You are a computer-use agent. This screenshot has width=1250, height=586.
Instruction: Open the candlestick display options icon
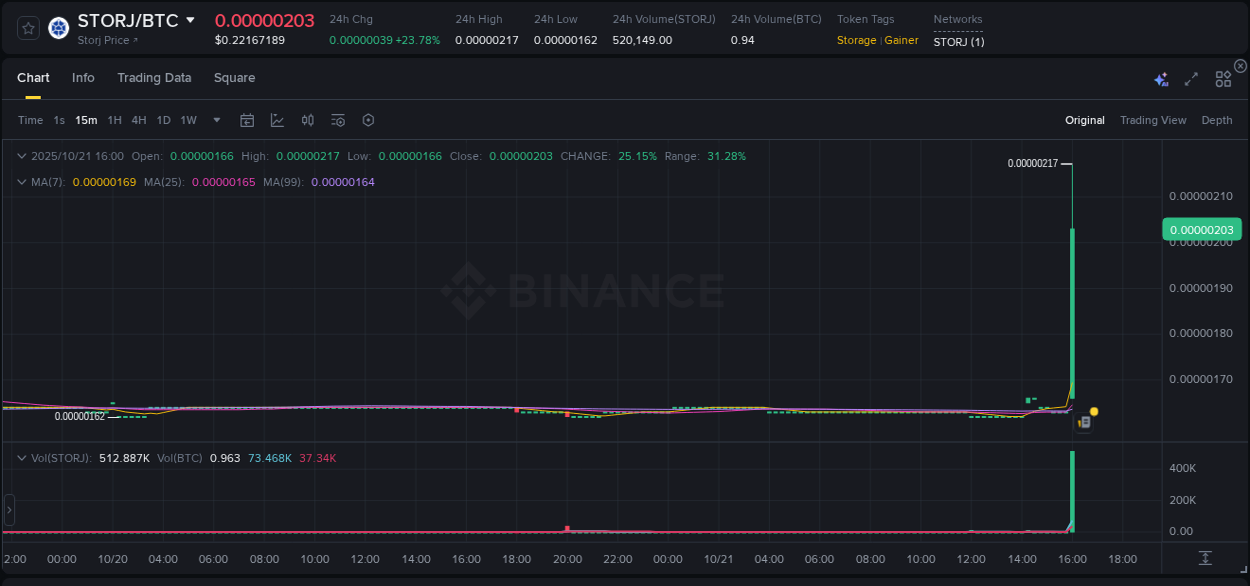pyautogui.click(x=307, y=120)
